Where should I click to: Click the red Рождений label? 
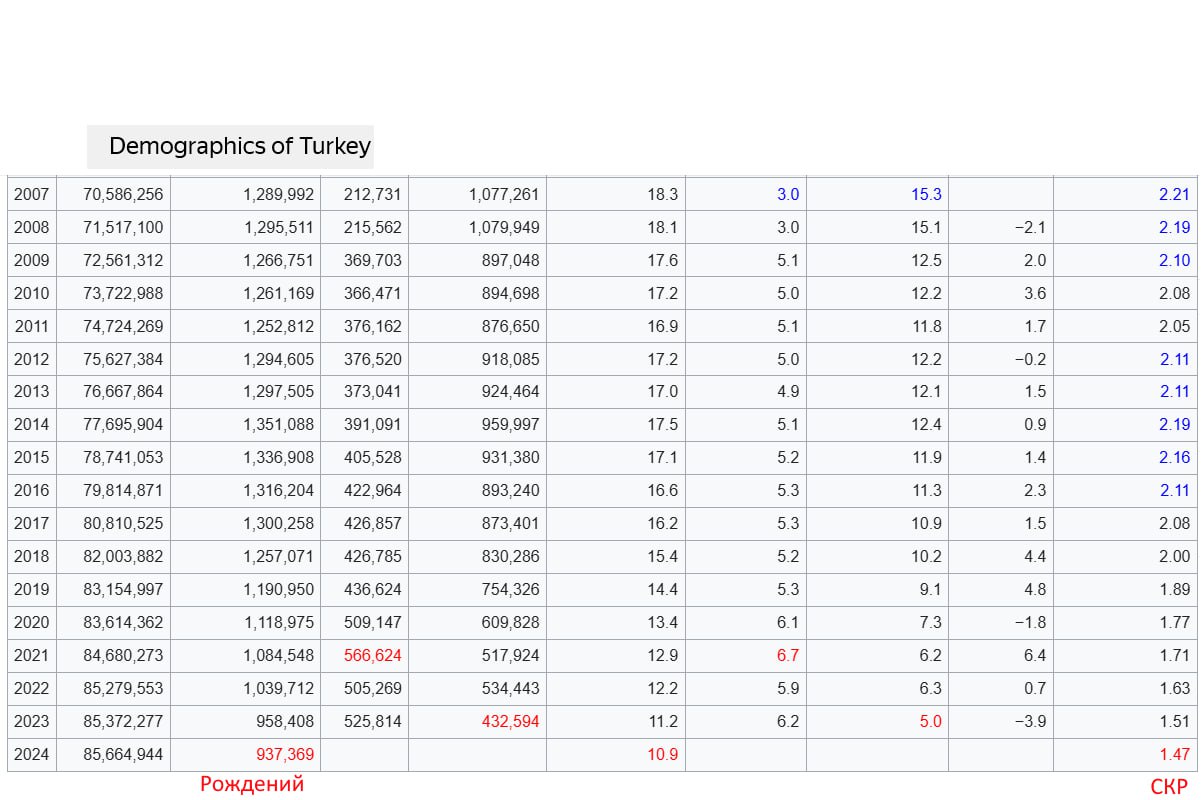point(252,784)
